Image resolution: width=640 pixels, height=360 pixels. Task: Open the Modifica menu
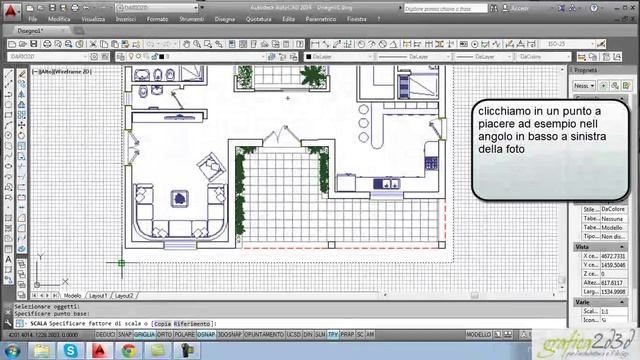[59, 19]
